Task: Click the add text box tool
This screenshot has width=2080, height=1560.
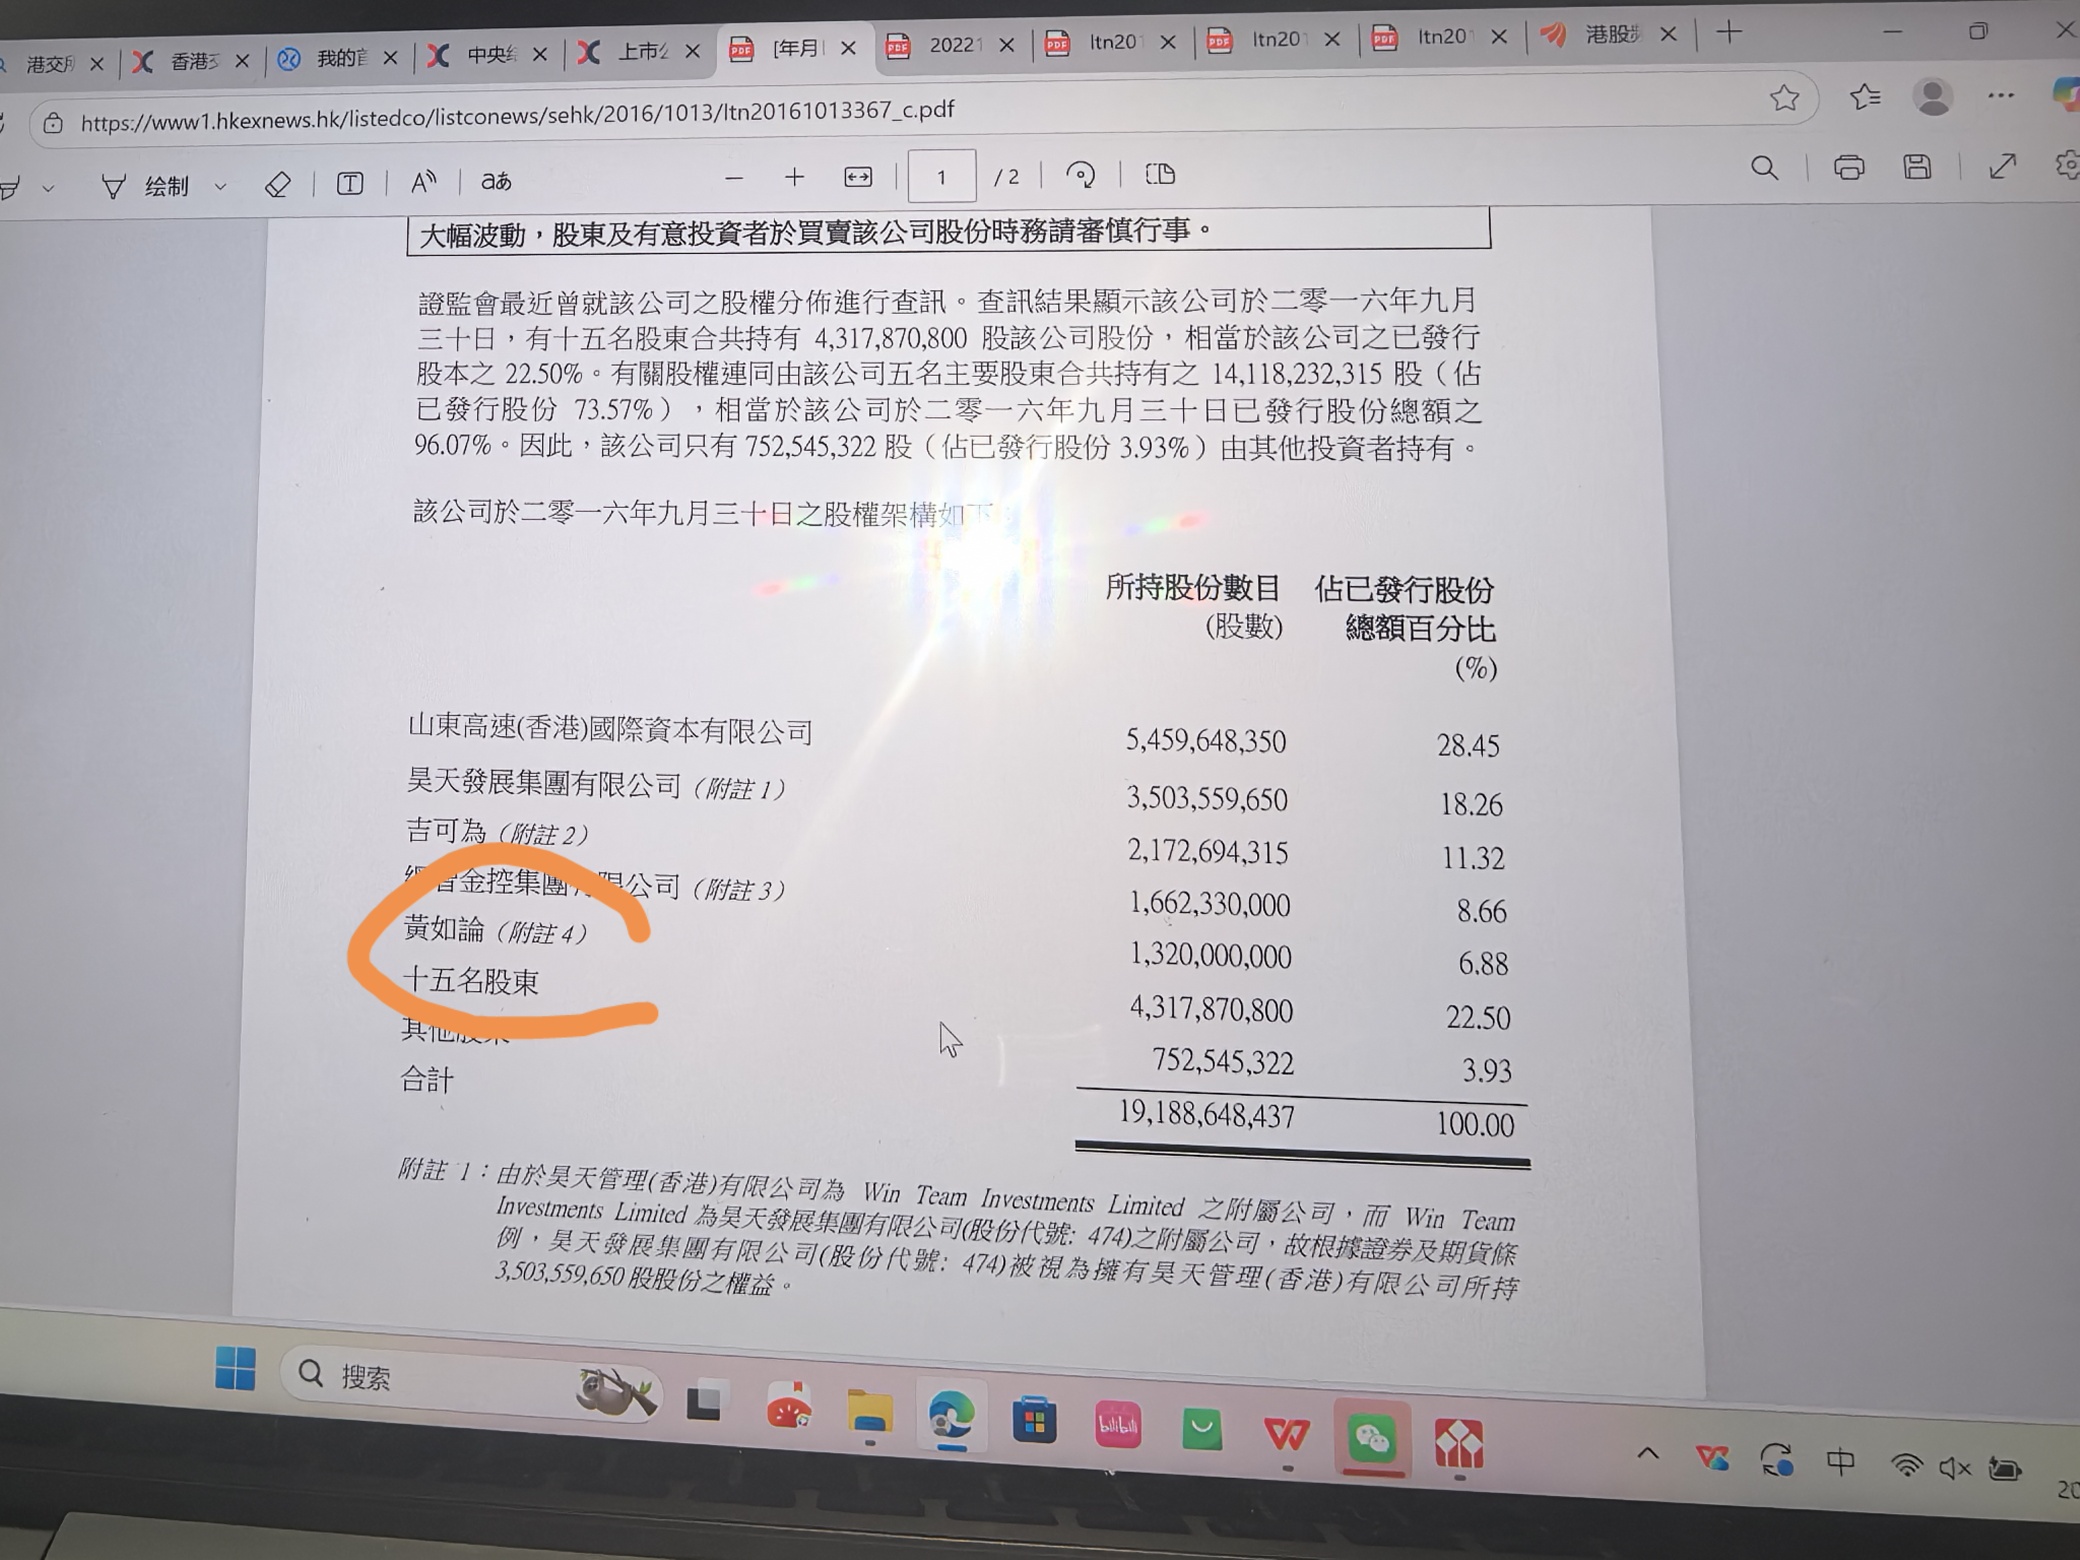Action: tap(349, 183)
